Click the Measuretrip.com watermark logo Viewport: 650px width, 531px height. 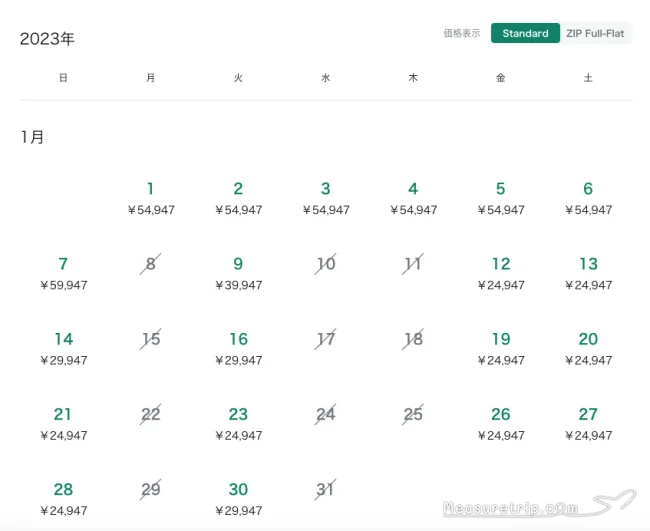pos(539,504)
